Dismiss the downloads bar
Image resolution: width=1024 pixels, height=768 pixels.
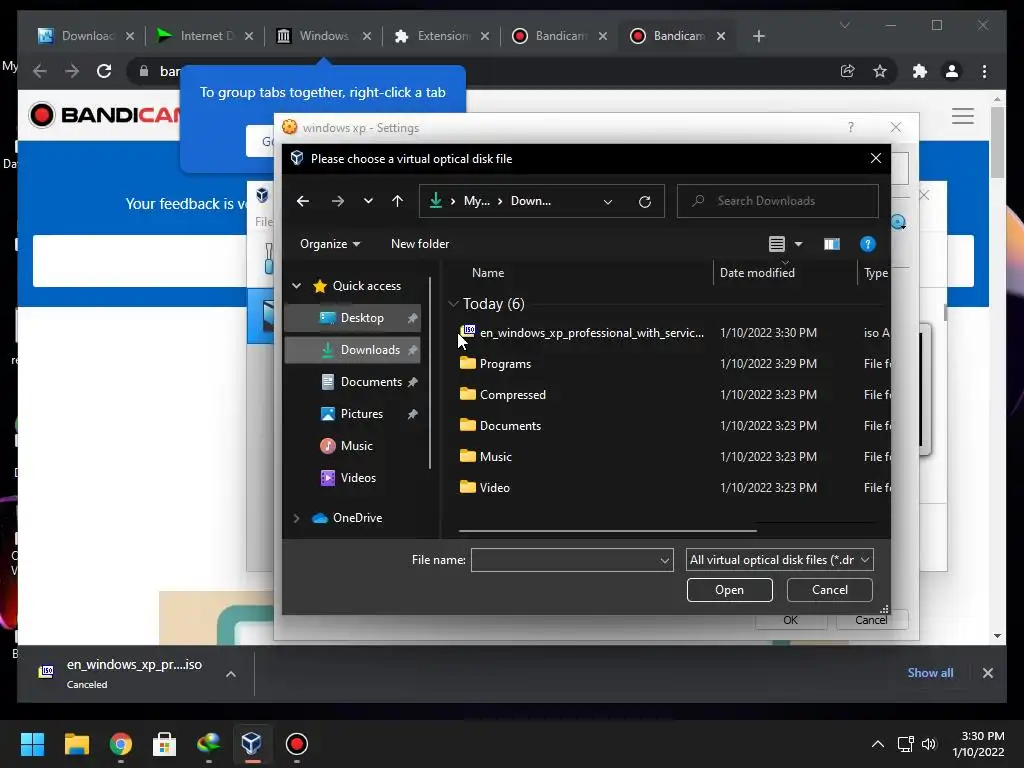pos(987,673)
